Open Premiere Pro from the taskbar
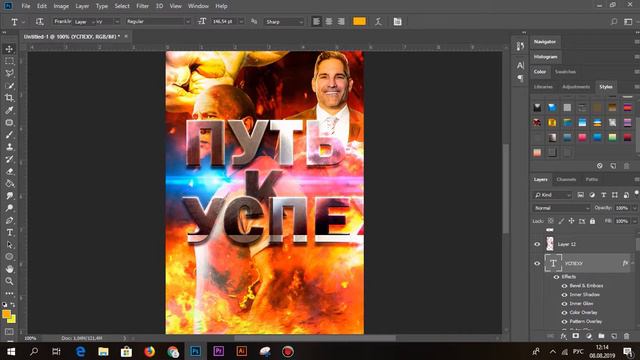This screenshot has width=640, height=360. click(x=218, y=351)
